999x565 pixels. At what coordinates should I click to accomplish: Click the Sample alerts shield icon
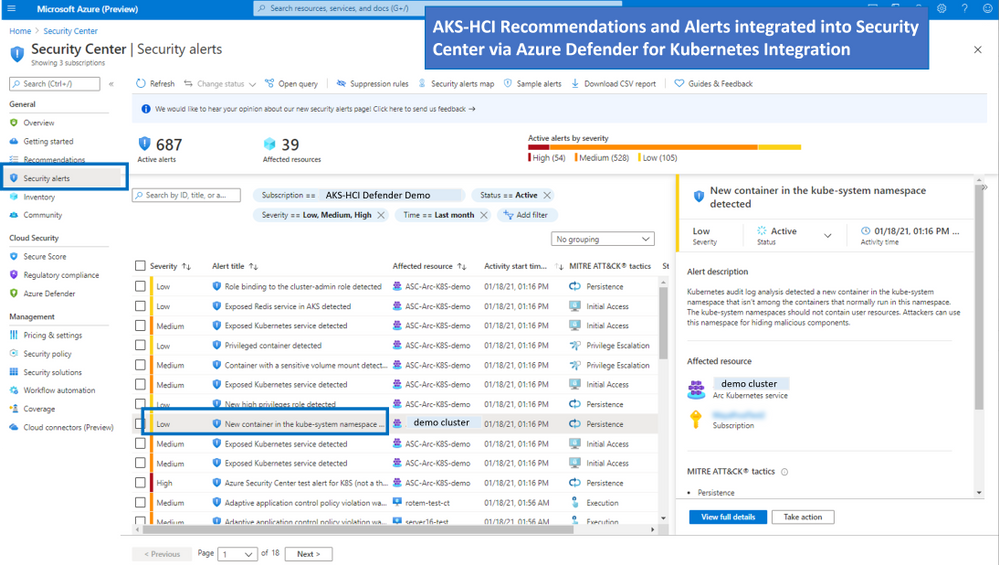click(x=508, y=83)
